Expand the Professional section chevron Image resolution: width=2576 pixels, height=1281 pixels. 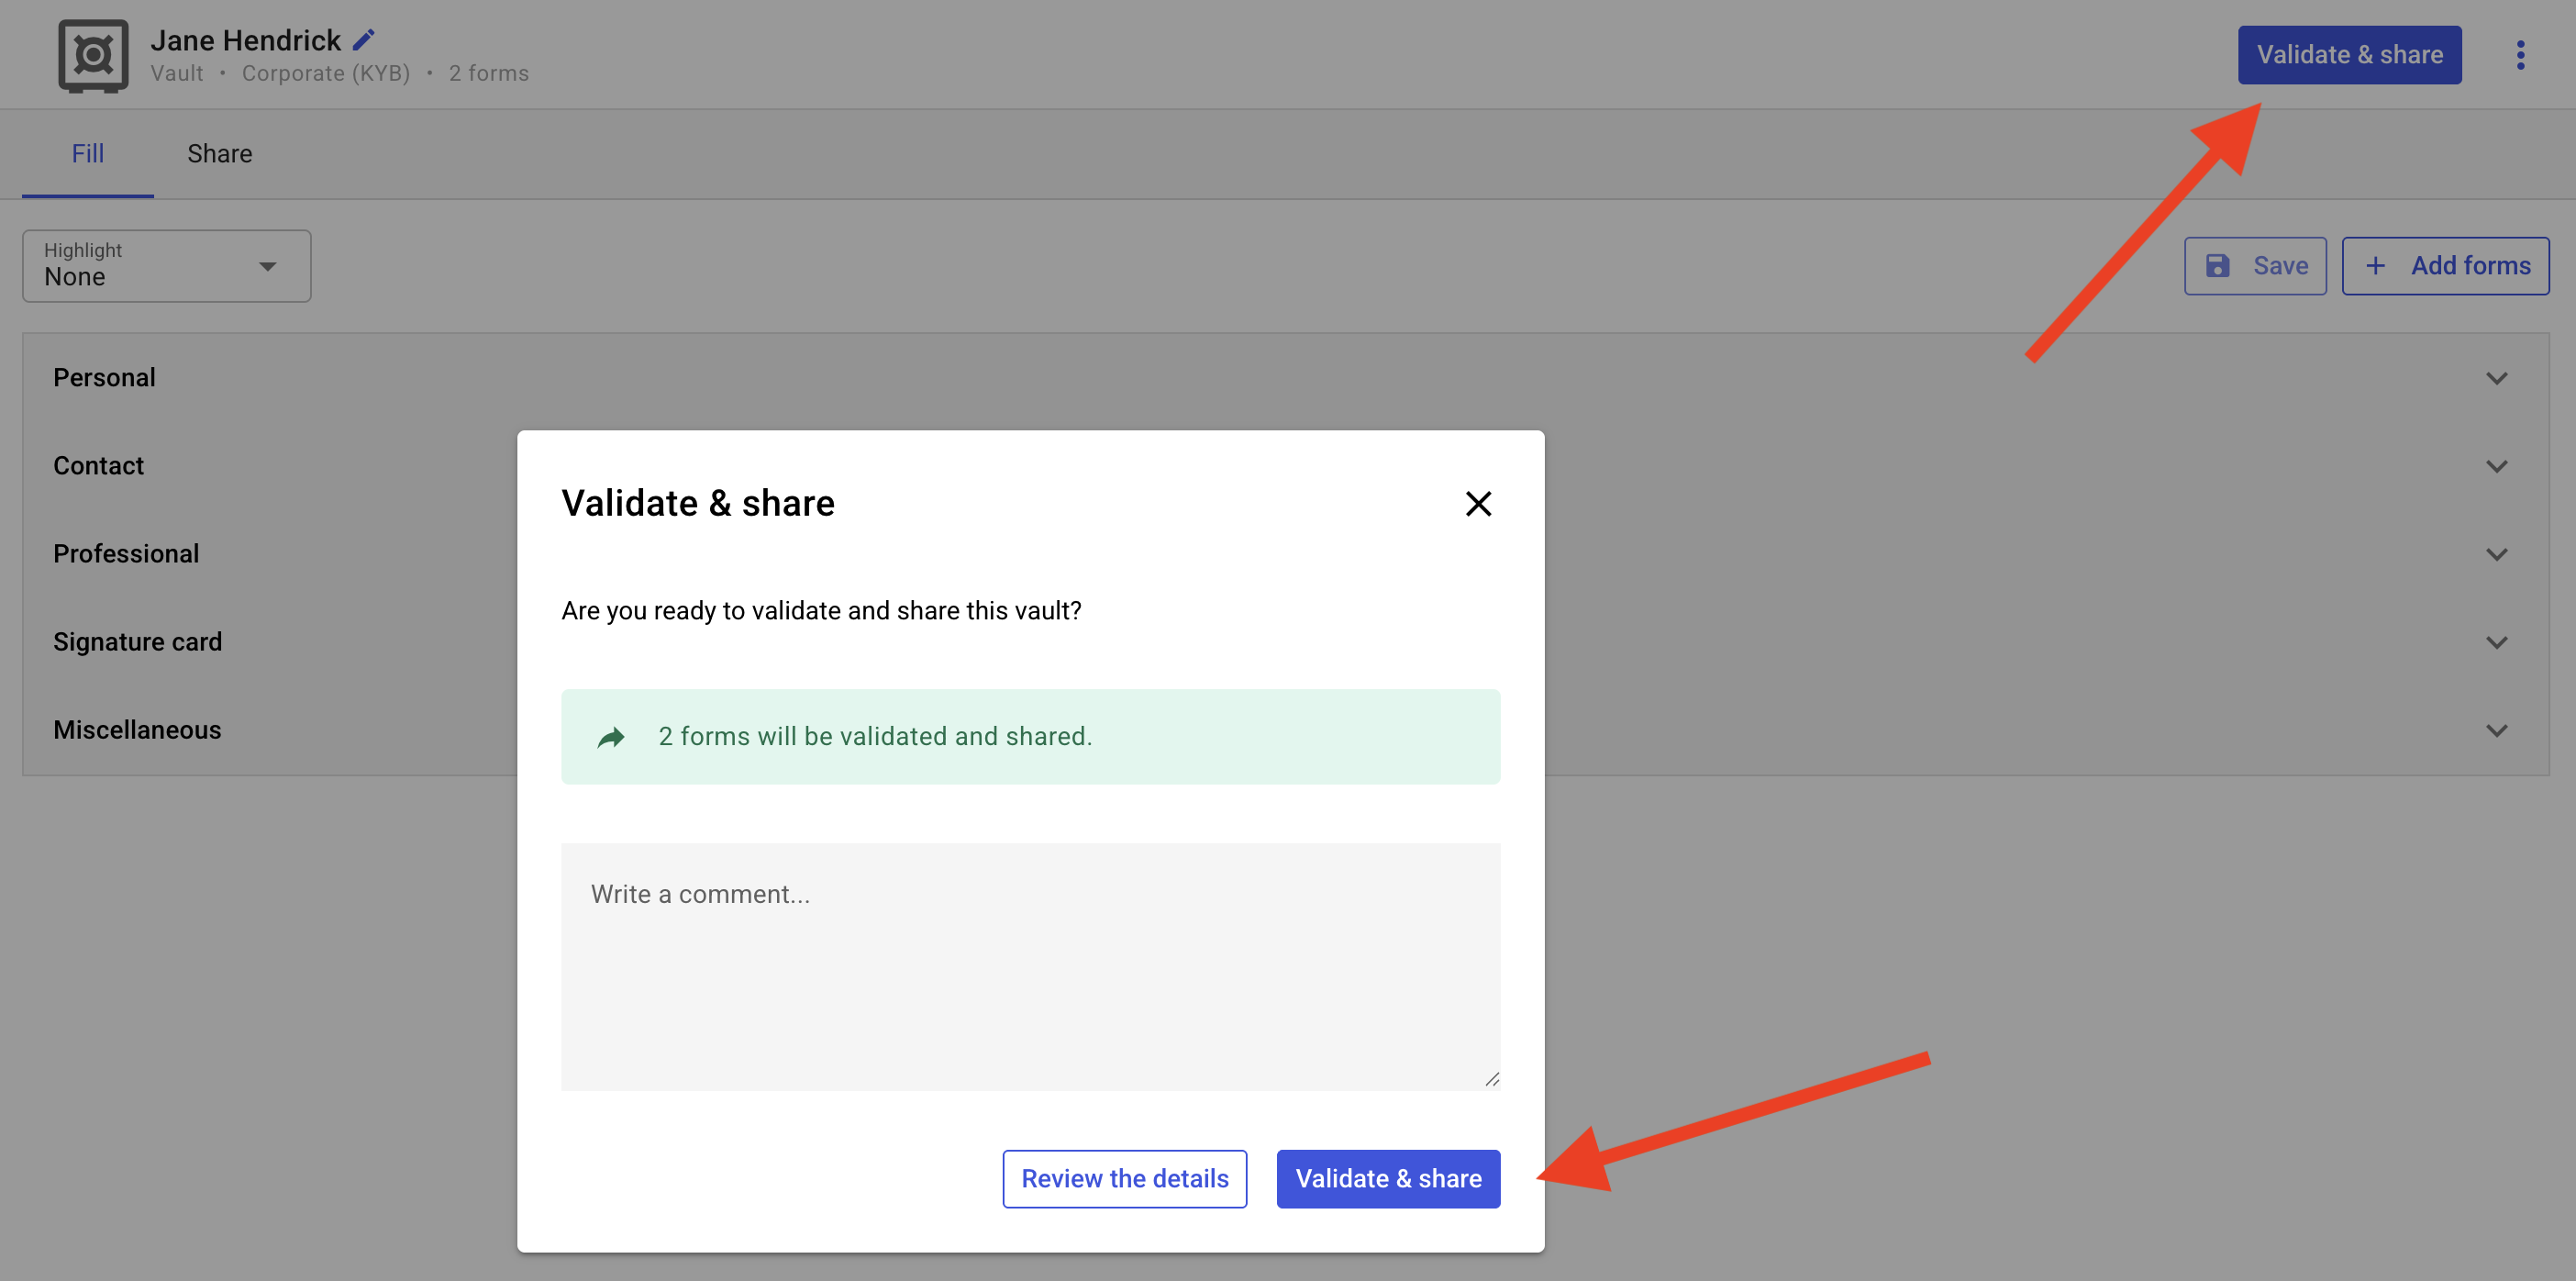click(2496, 554)
